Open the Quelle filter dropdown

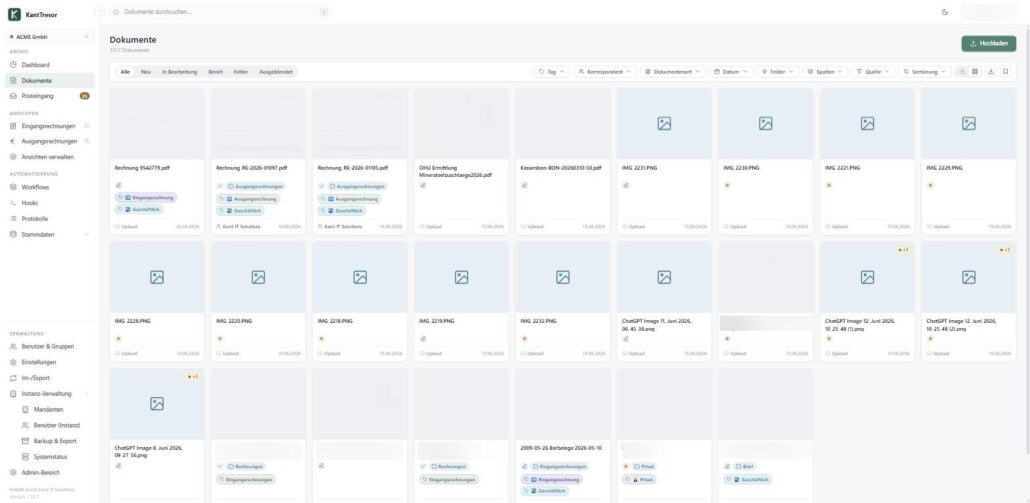873,72
